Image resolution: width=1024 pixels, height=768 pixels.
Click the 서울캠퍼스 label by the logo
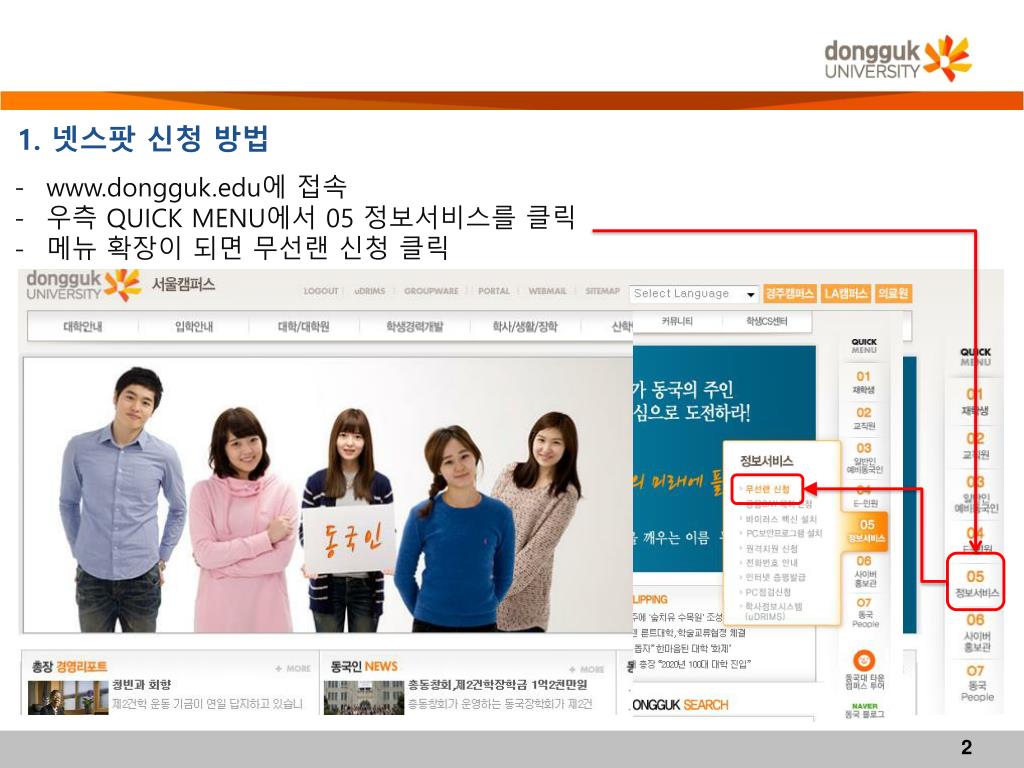click(184, 284)
